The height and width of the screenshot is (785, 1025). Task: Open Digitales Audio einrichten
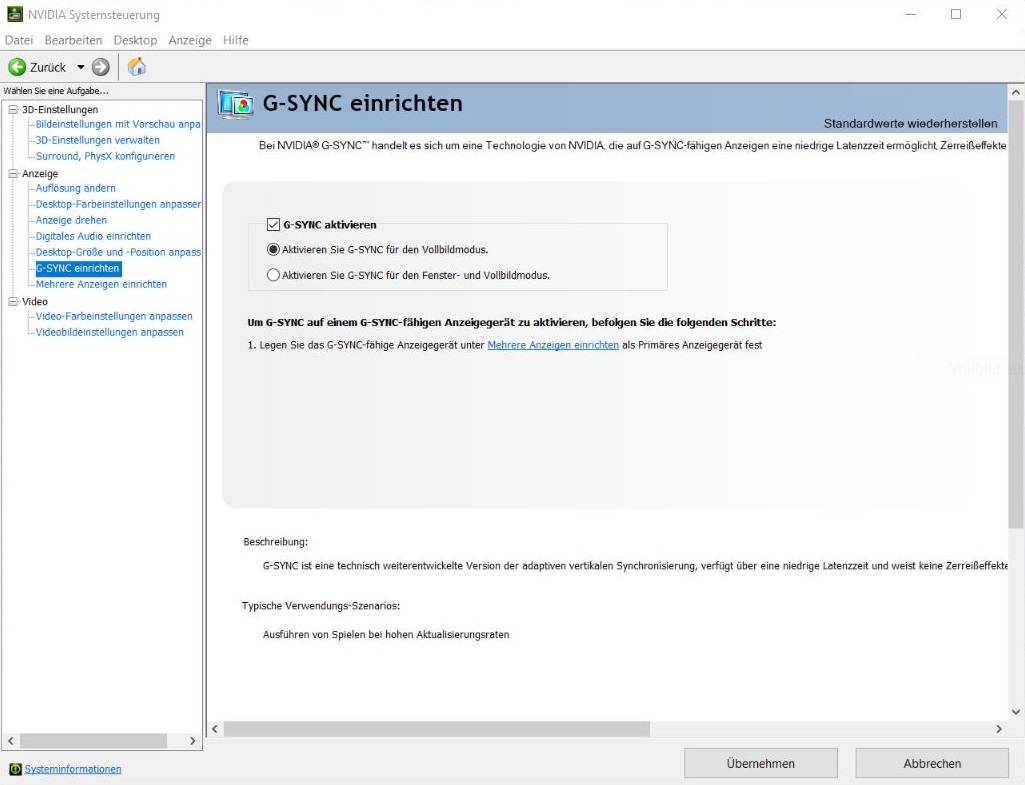point(93,236)
